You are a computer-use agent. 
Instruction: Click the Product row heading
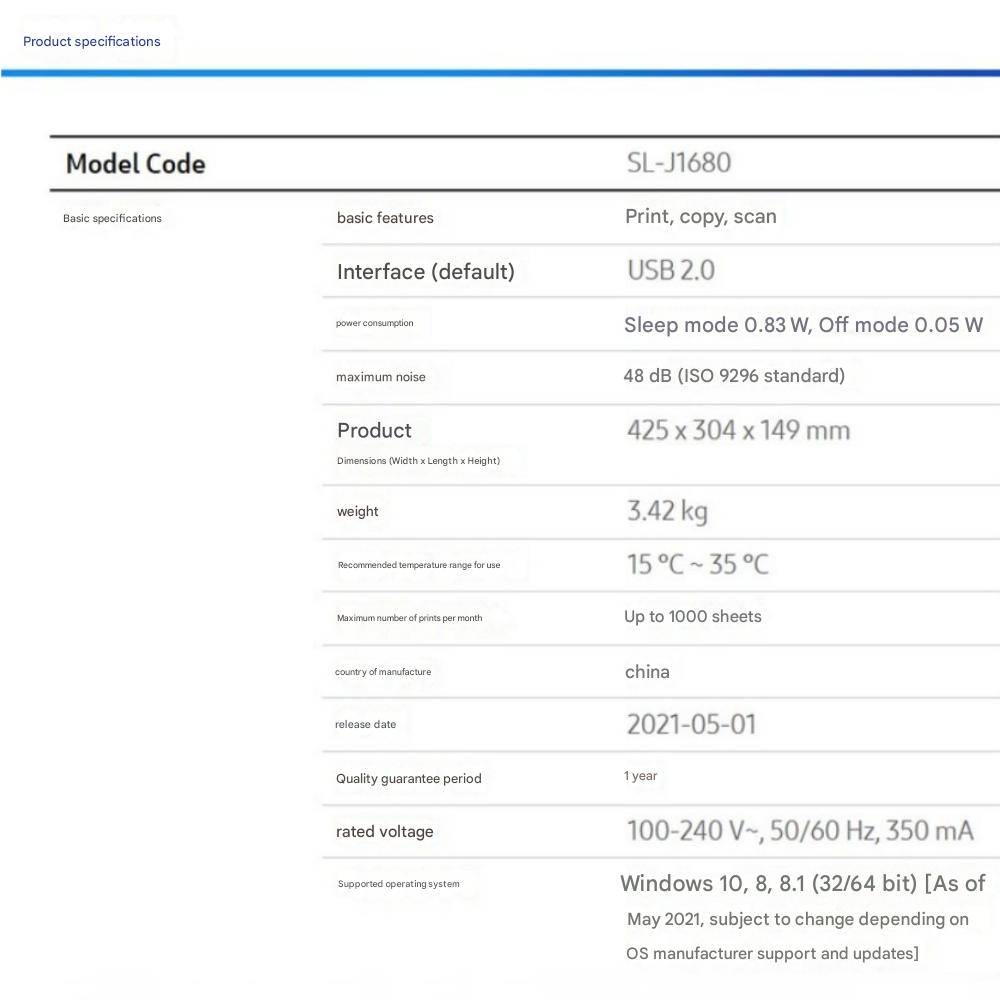374,430
